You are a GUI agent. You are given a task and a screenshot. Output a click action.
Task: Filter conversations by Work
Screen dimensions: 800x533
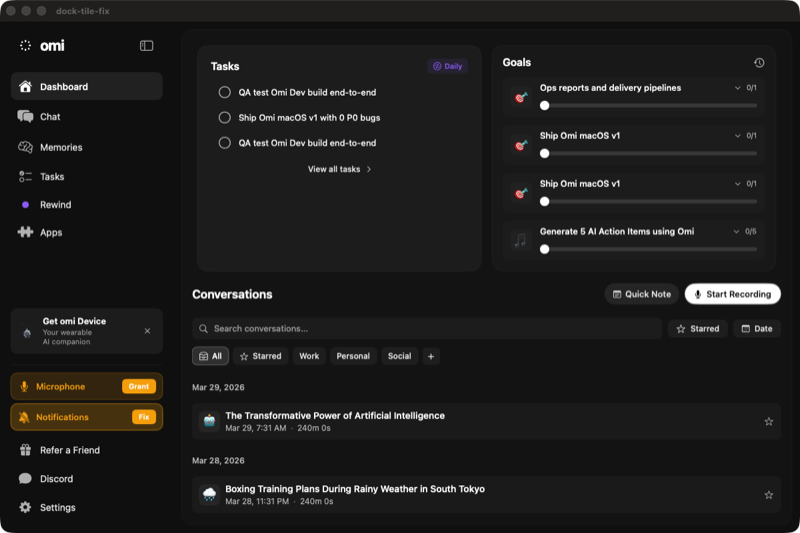click(x=309, y=357)
